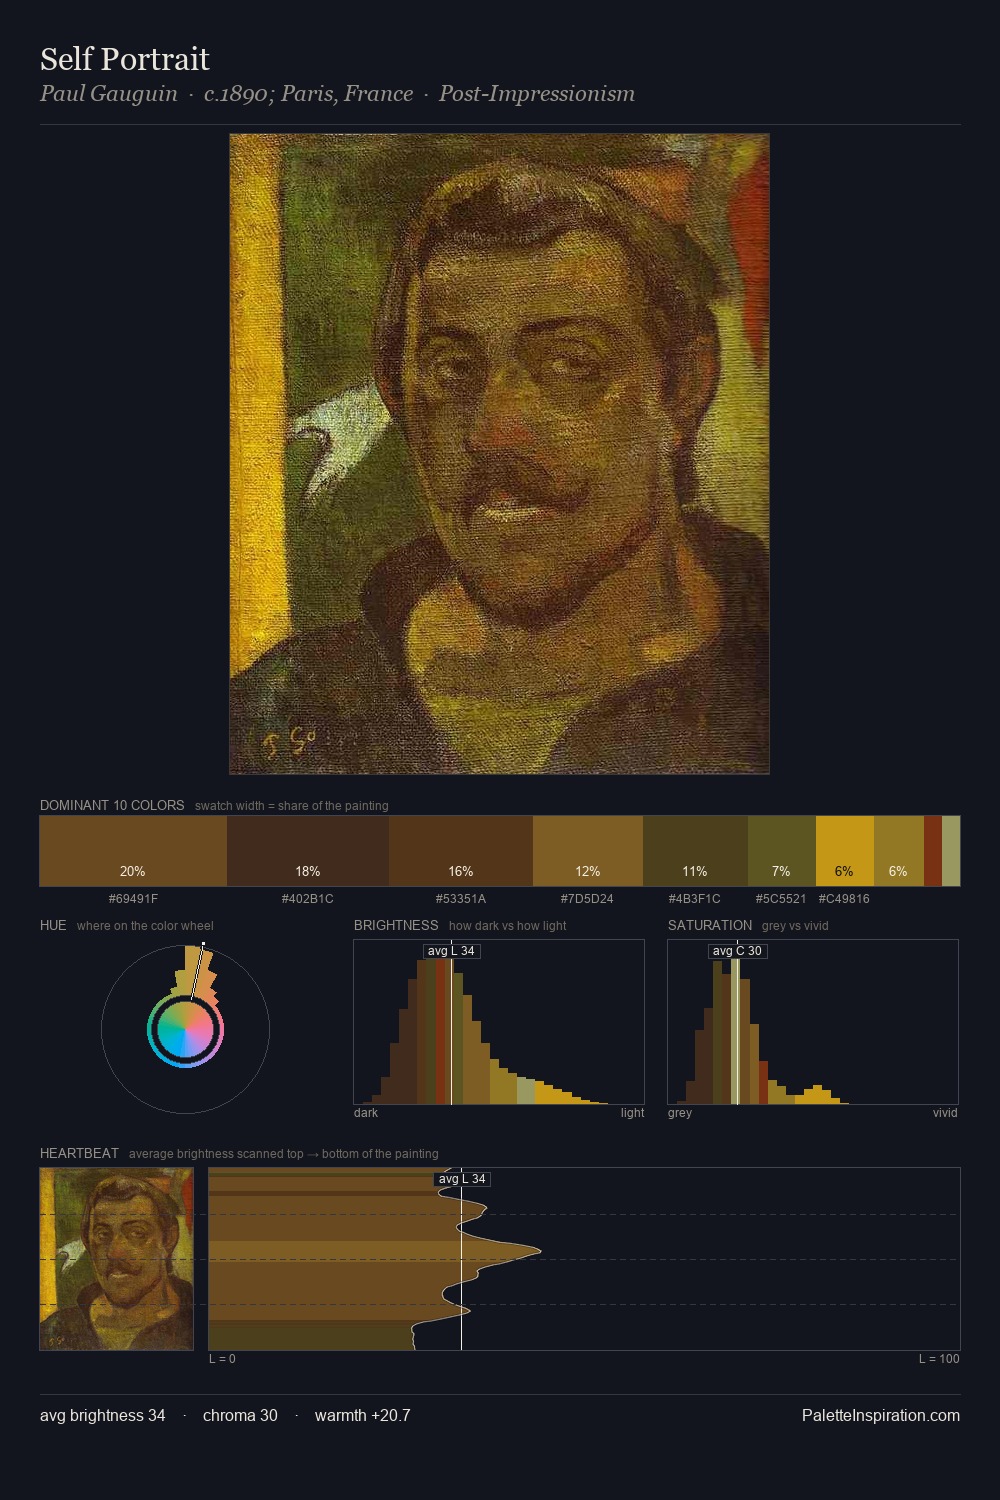1000x1500 pixels.
Task: Click the heartbeat caption about brightness scanned
Action: click(x=284, y=1154)
